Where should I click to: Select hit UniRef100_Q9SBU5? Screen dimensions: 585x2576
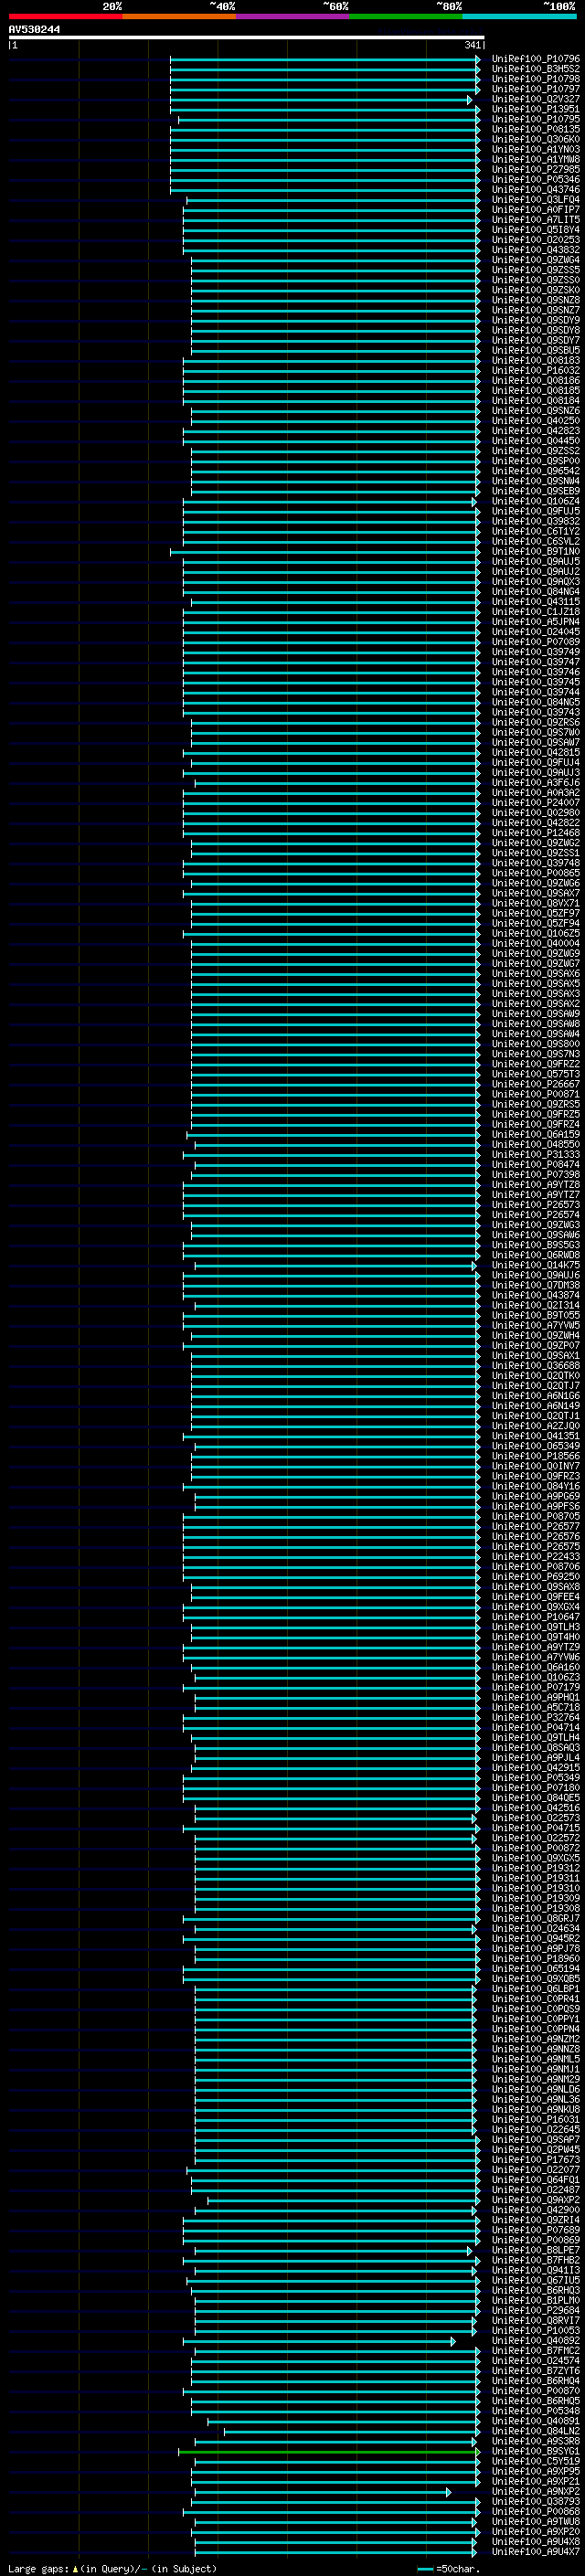point(536,350)
